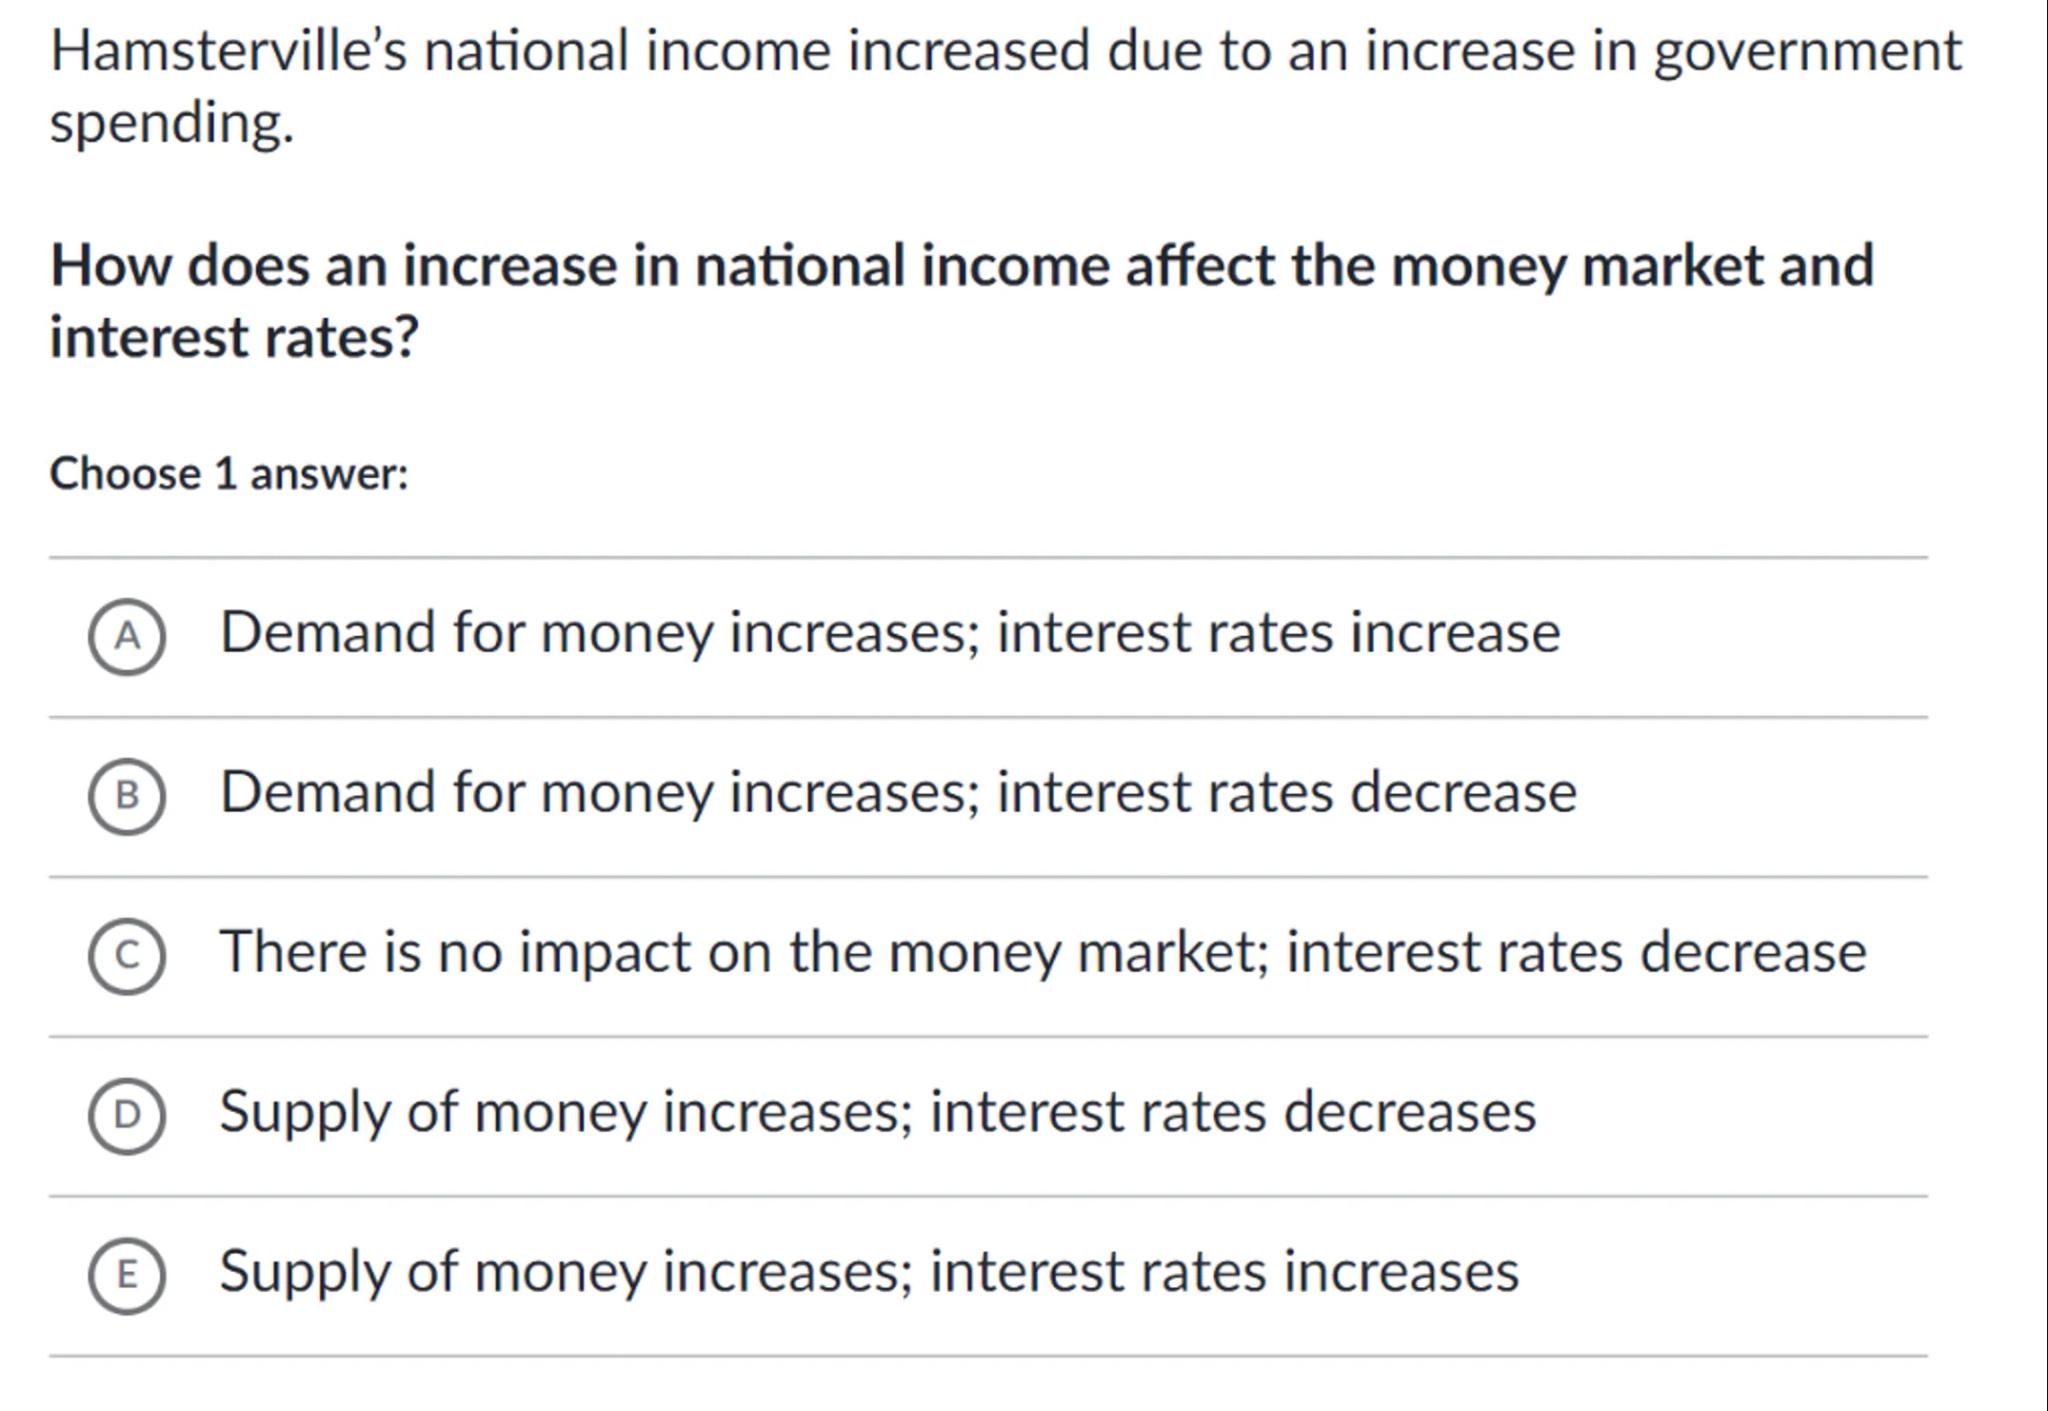2048x1411 pixels.
Task: Click 'interest rates?' ending the bold question
Action: pyautogui.click(x=234, y=337)
